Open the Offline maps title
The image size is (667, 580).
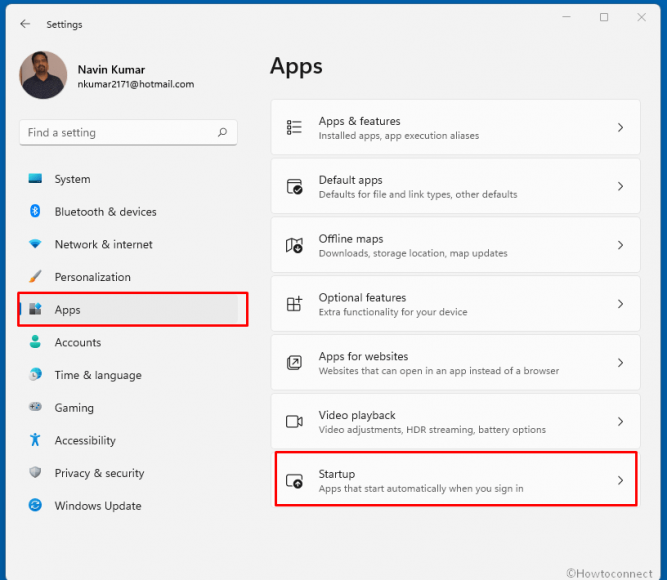pyautogui.click(x=351, y=239)
